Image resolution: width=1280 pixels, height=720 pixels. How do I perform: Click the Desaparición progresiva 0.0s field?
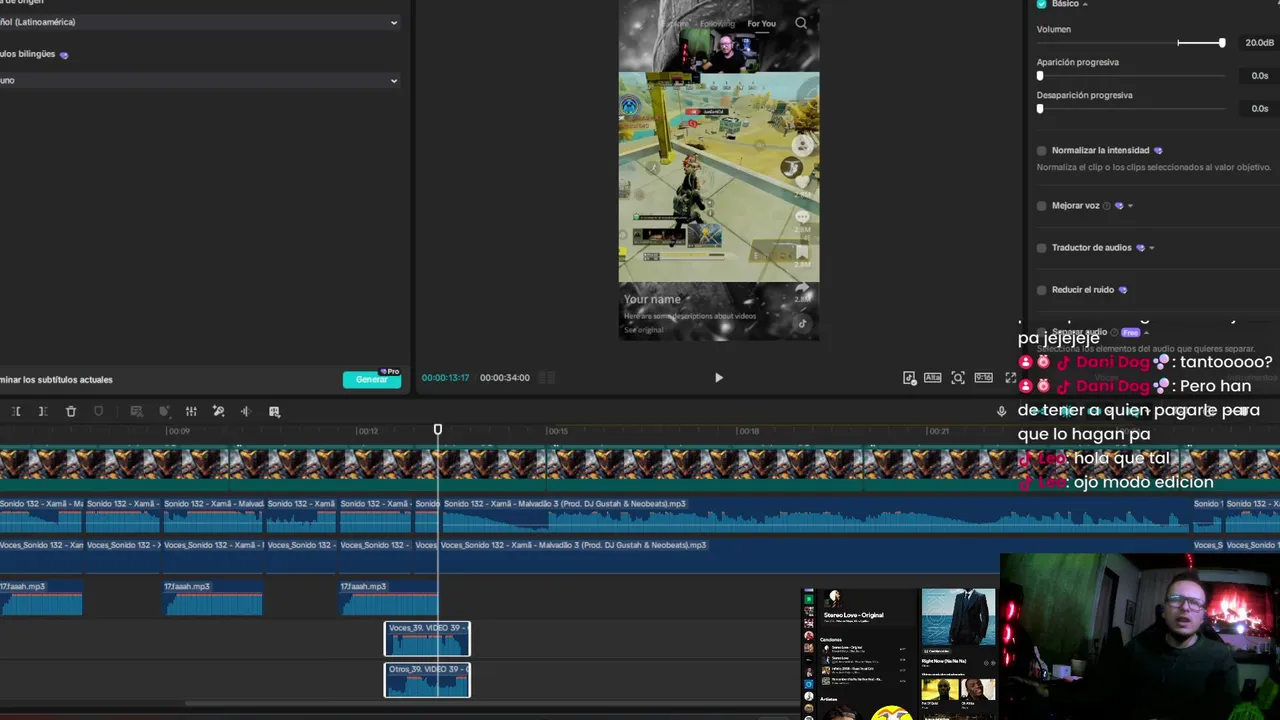tap(1260, 109)
